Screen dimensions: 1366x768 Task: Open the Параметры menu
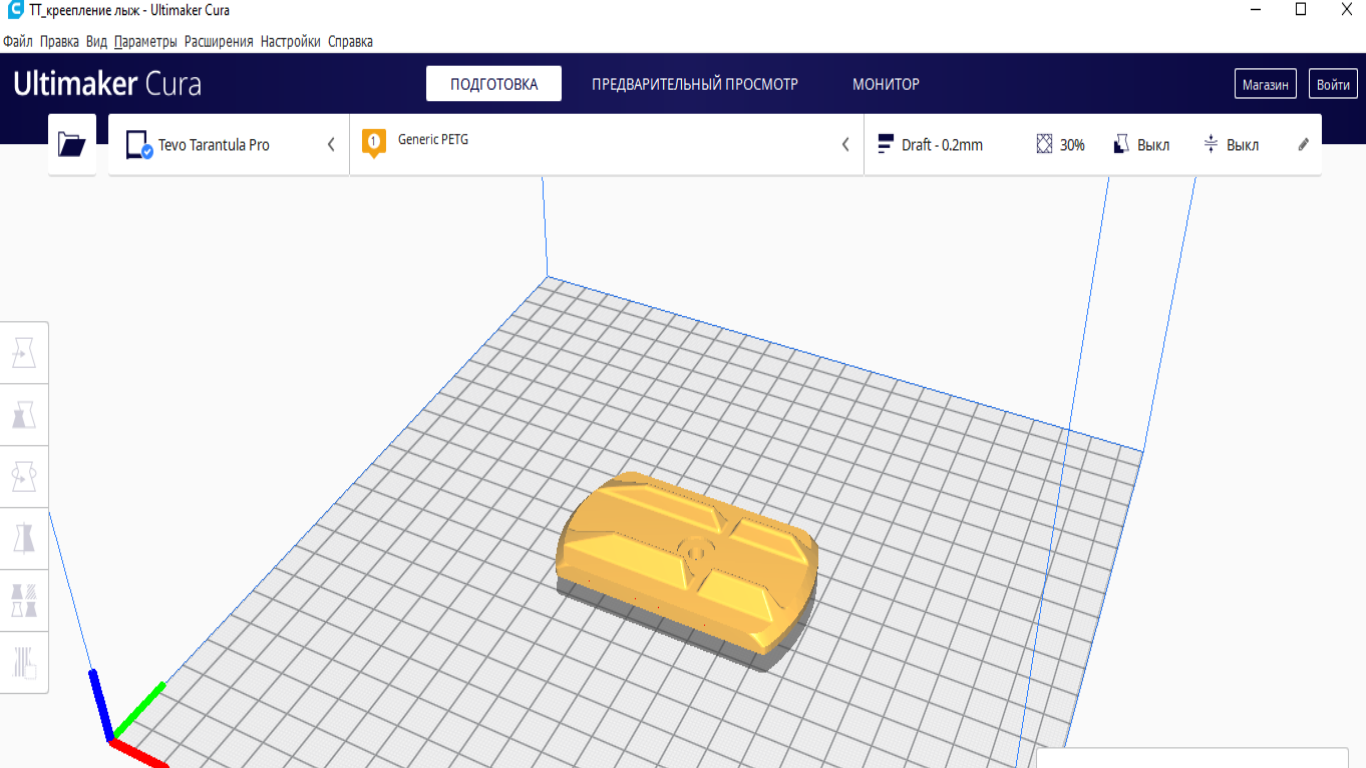146,42
